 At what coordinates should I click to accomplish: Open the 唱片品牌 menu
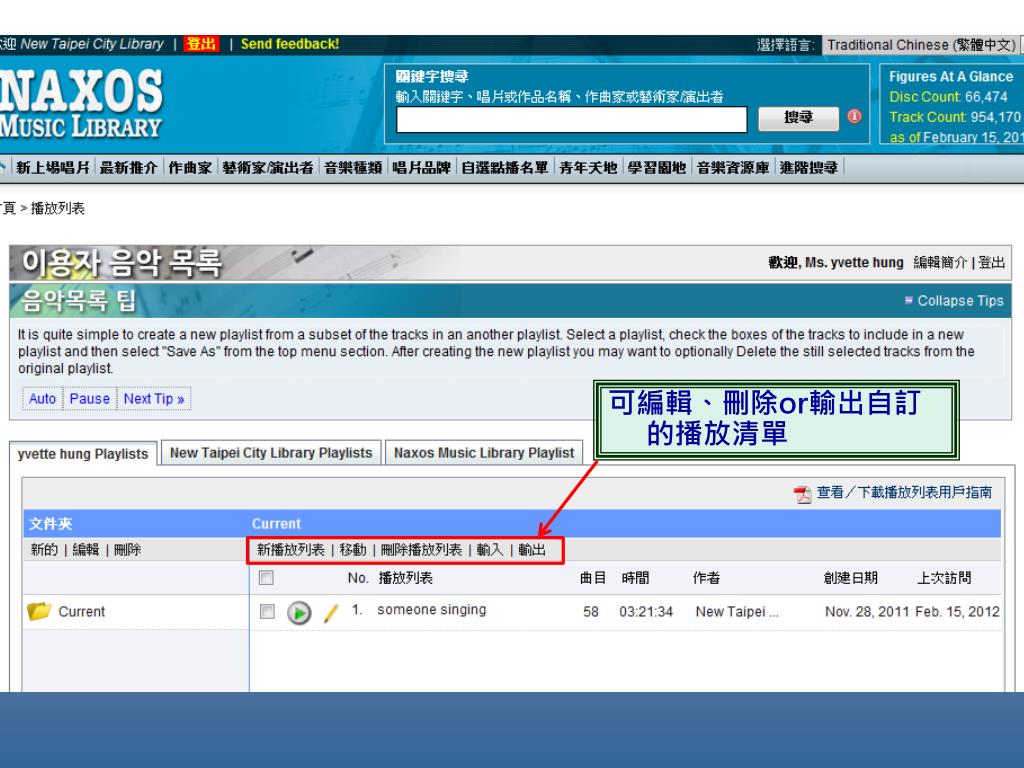(x=422, y=168)
